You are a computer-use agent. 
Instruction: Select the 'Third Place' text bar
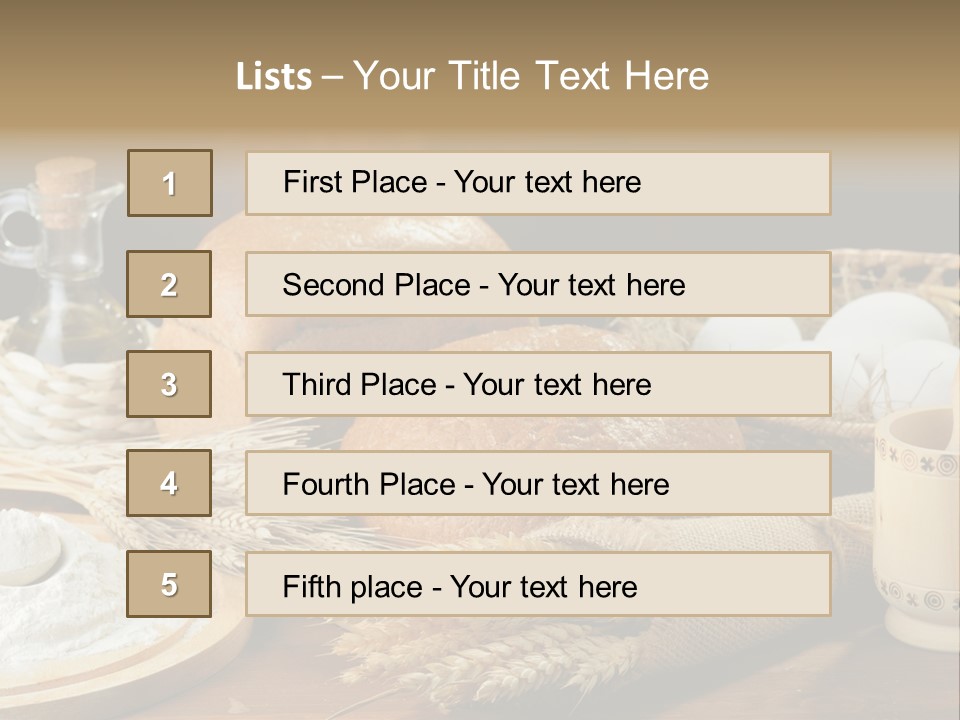(538, 384)
